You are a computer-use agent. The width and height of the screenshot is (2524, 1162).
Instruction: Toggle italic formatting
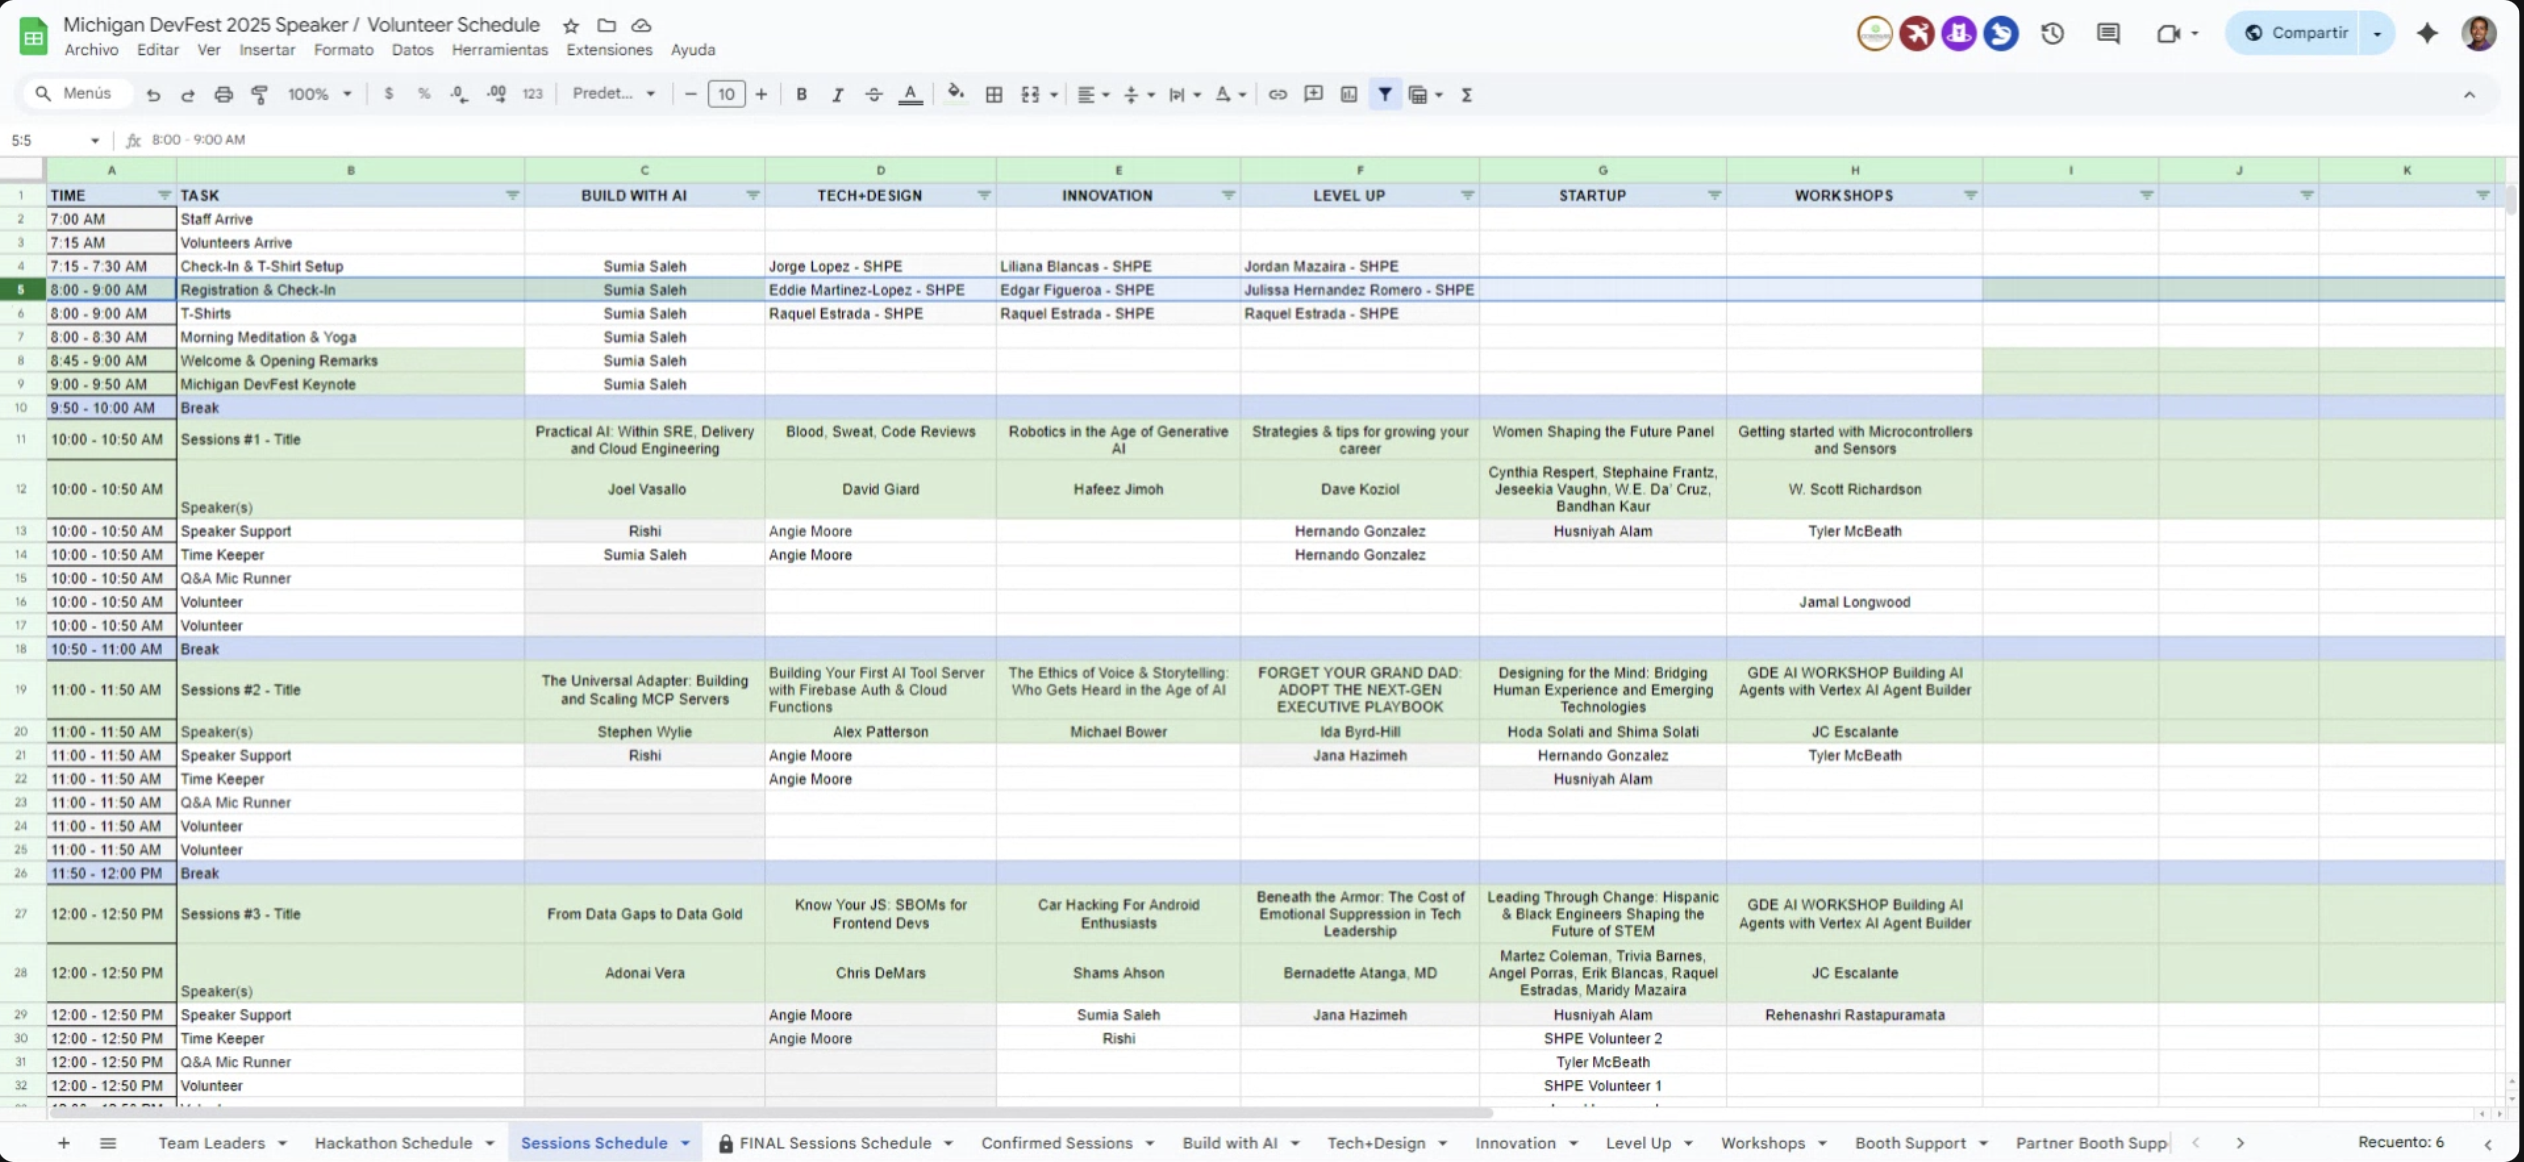coord(837,94)
